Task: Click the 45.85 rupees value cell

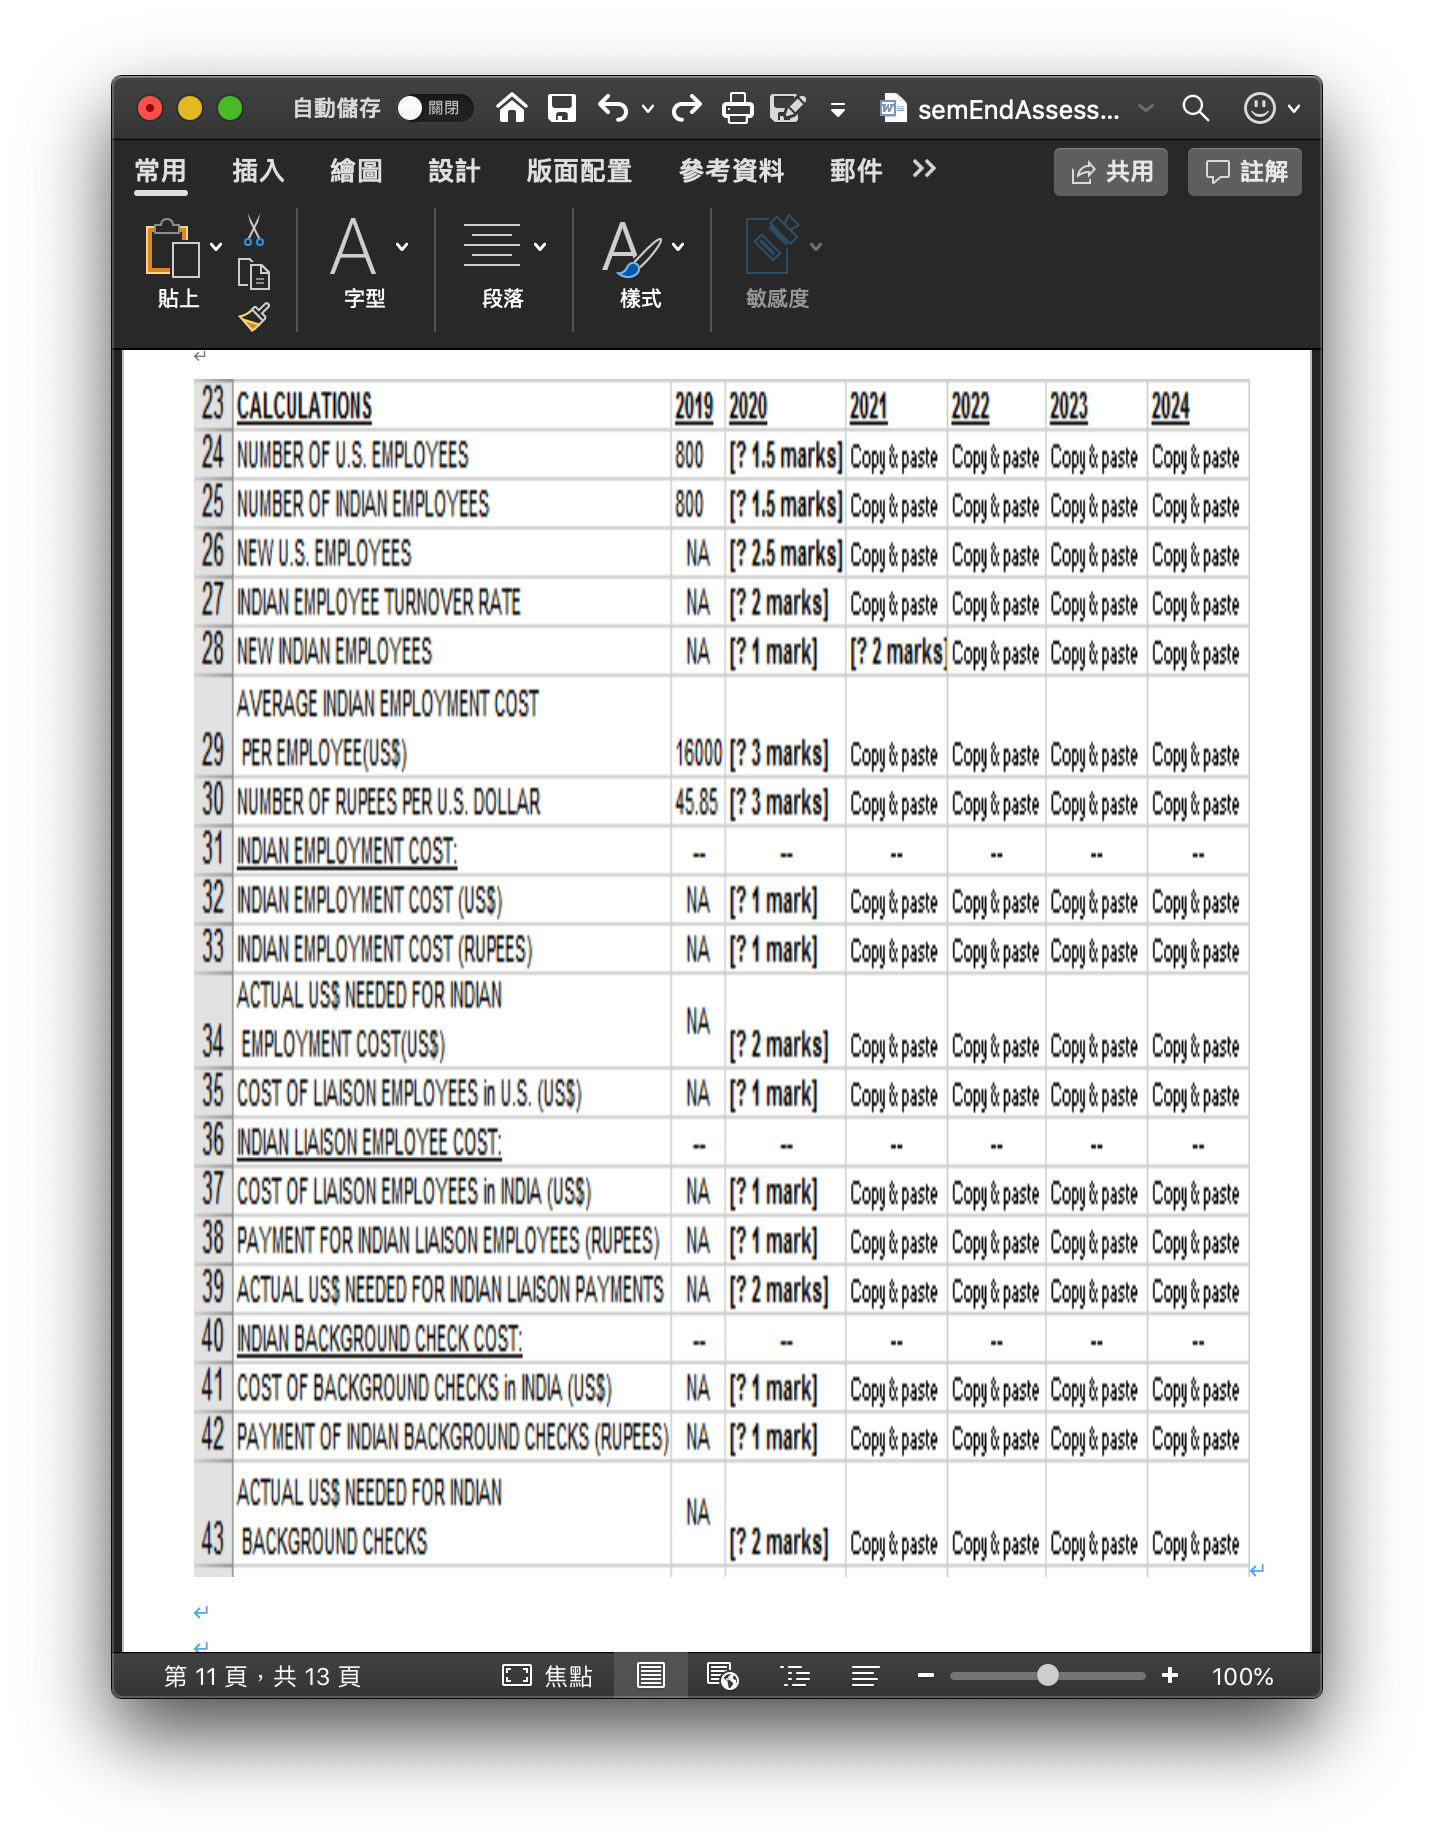Action: (696, 802)
